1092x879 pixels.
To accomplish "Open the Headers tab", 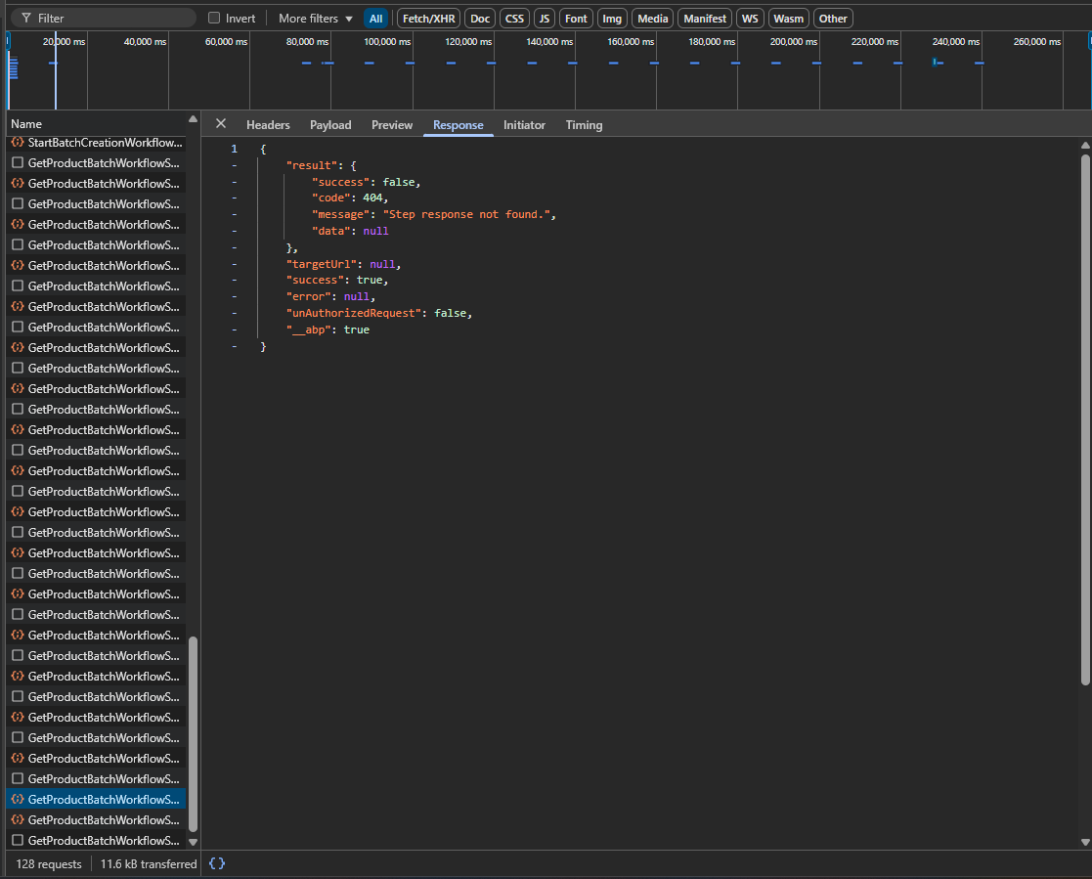I will (x=268, y=125).
